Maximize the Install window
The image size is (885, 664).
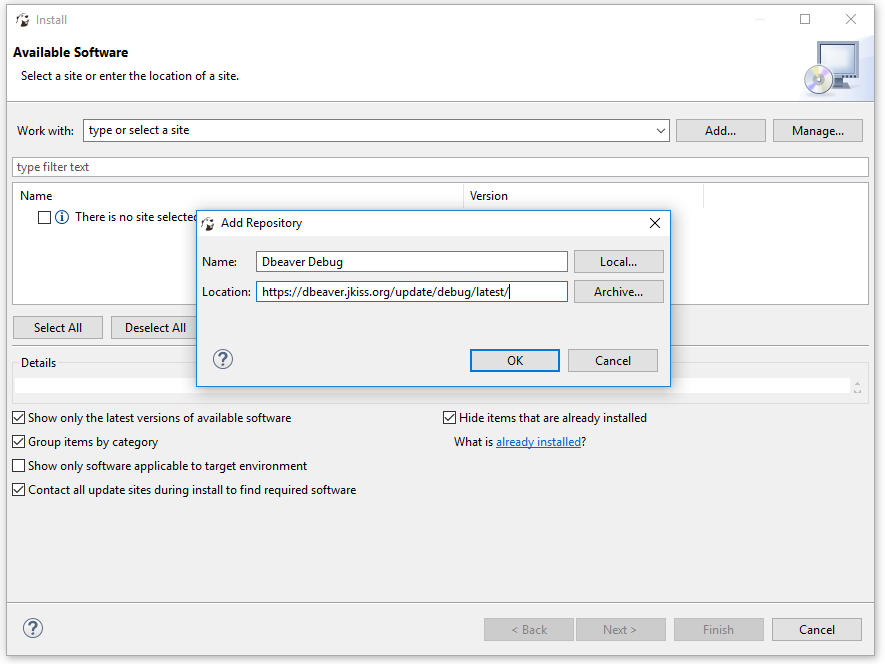[805, 19]
